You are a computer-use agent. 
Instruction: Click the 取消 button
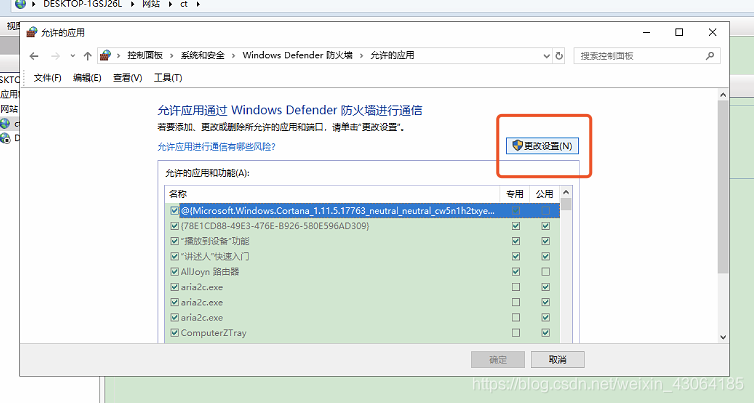point(558,360)
